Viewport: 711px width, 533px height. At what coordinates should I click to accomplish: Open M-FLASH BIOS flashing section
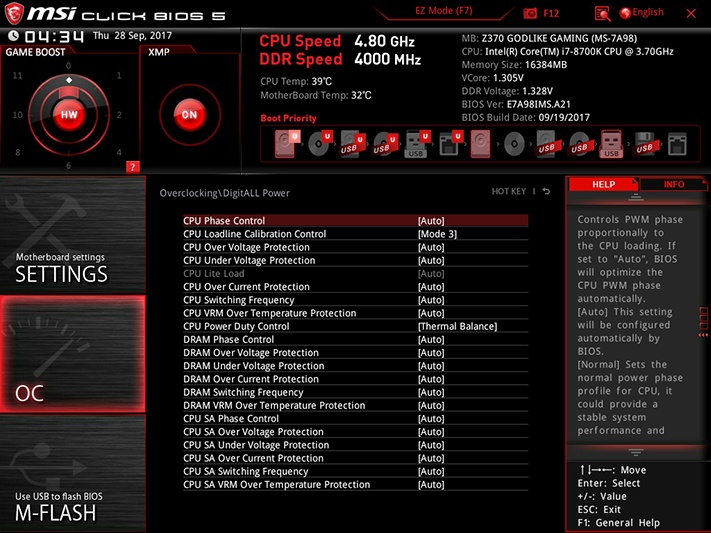click(x=73, y=474)
